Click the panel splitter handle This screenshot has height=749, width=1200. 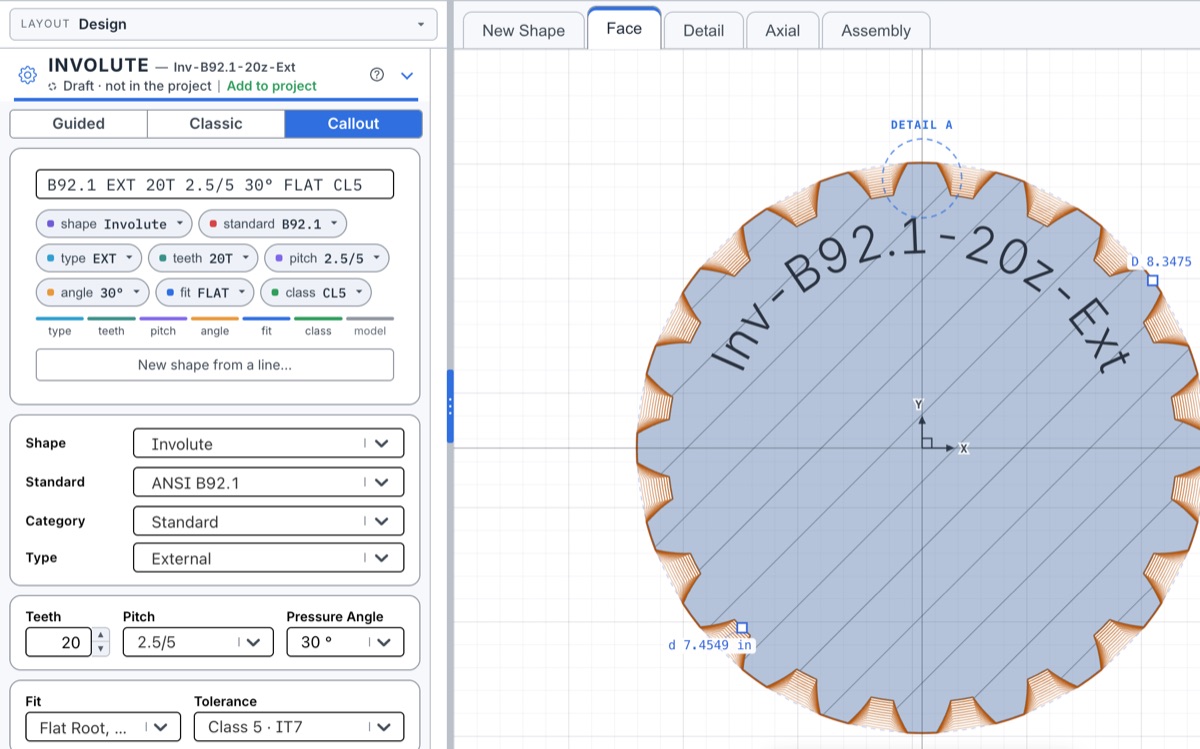coord(450,406)
